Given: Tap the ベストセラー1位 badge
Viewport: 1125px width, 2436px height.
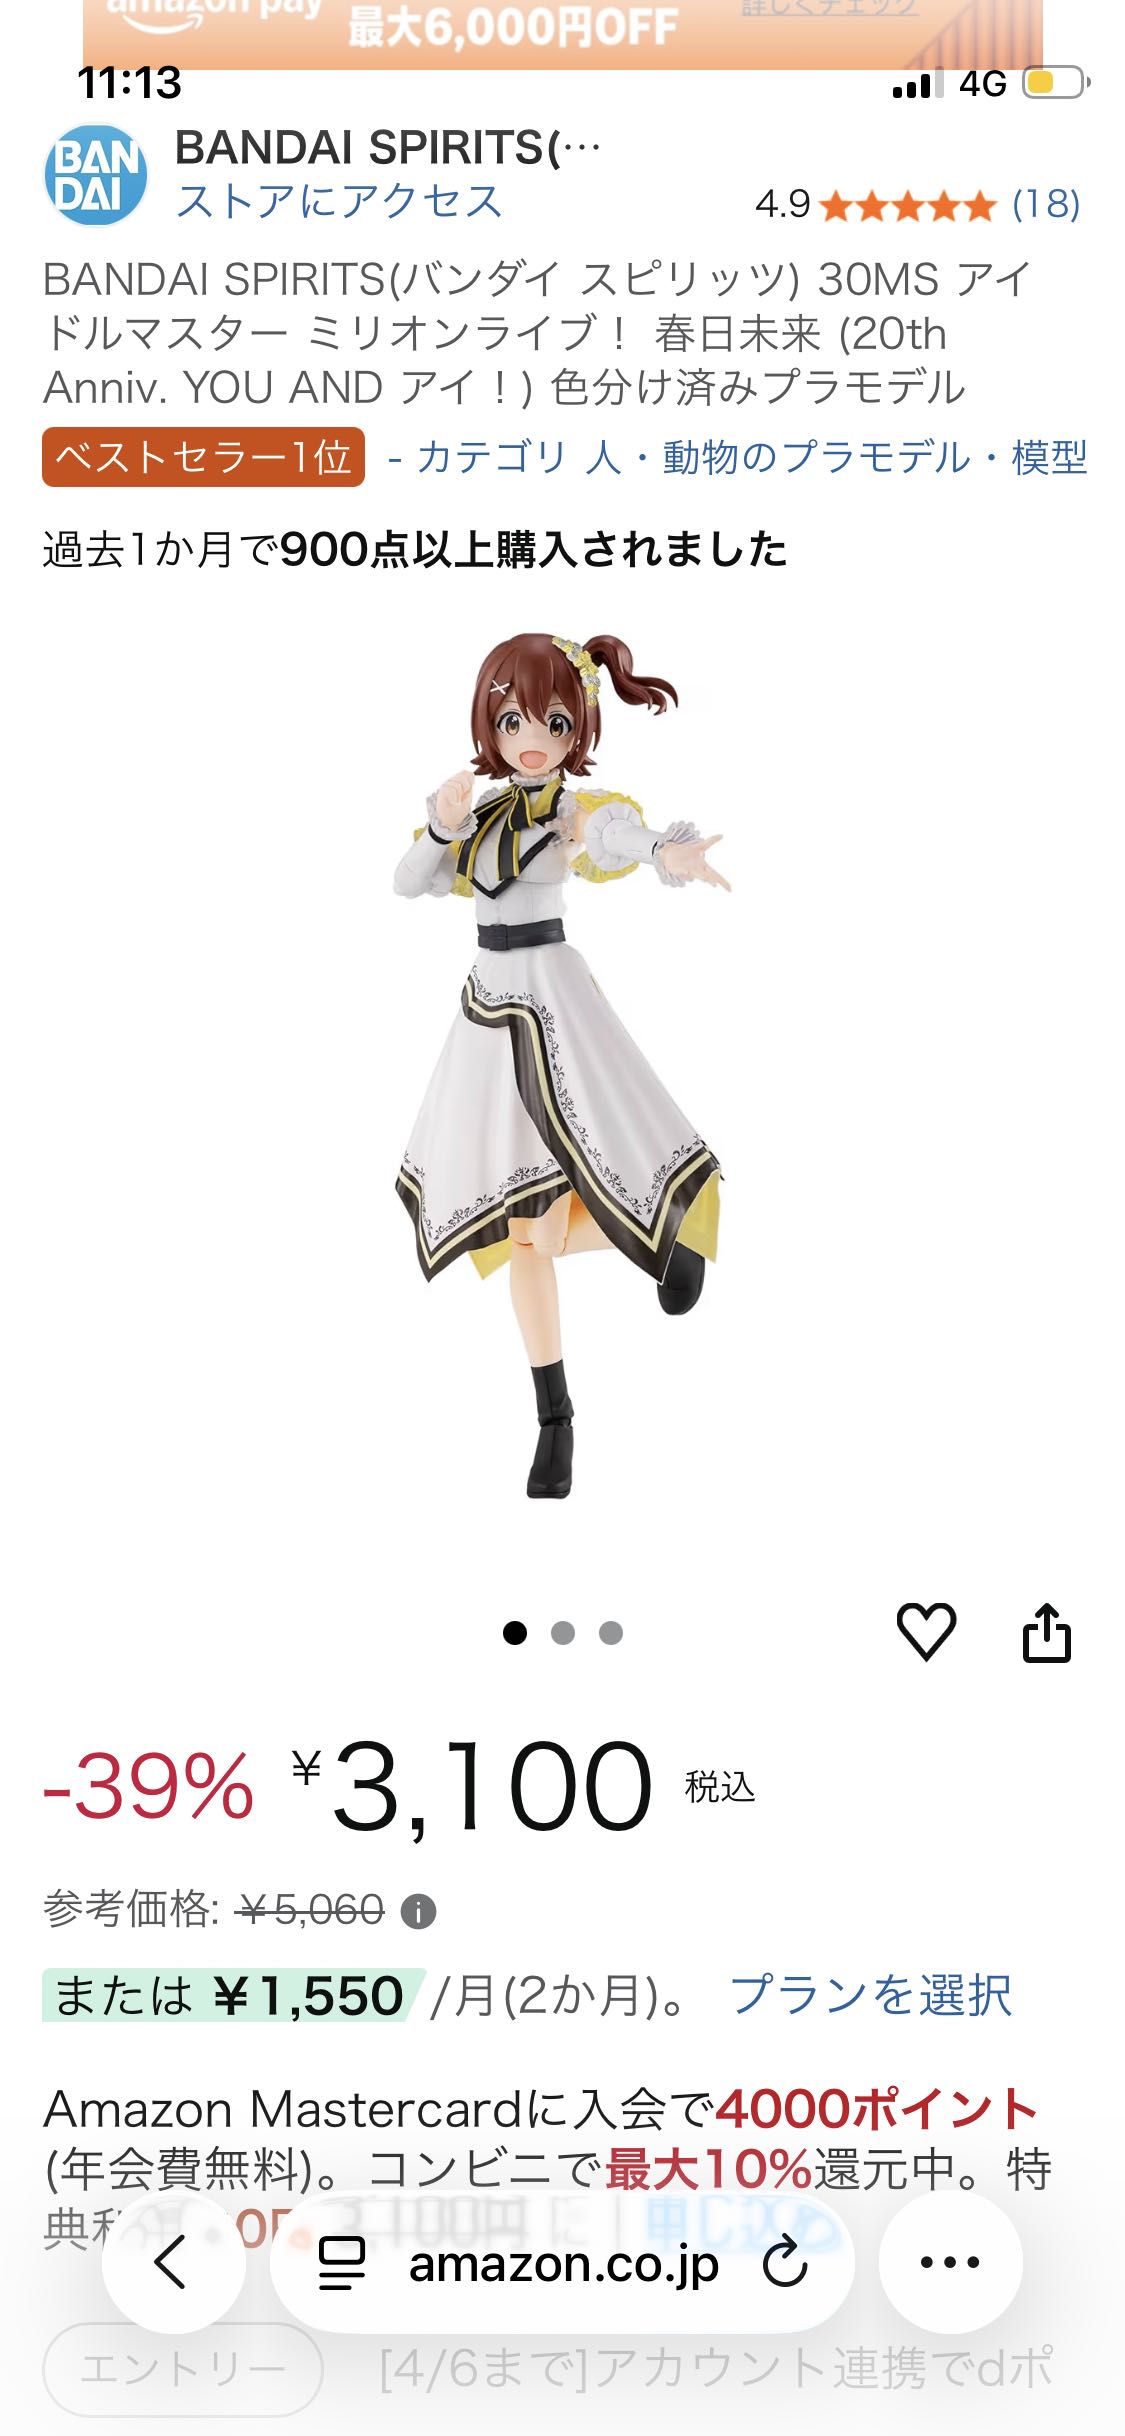Looking at the screenshot, I should pos(203,457).
